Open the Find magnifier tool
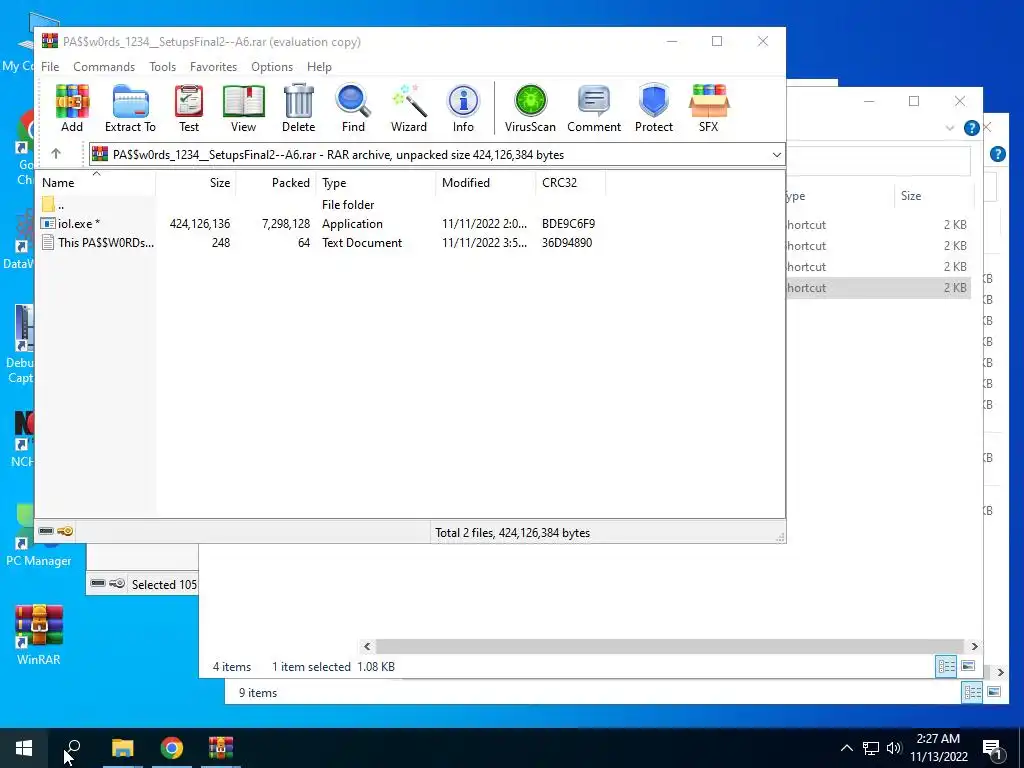Viewport: 1024px width, 768px height. (x=353, y=108)
